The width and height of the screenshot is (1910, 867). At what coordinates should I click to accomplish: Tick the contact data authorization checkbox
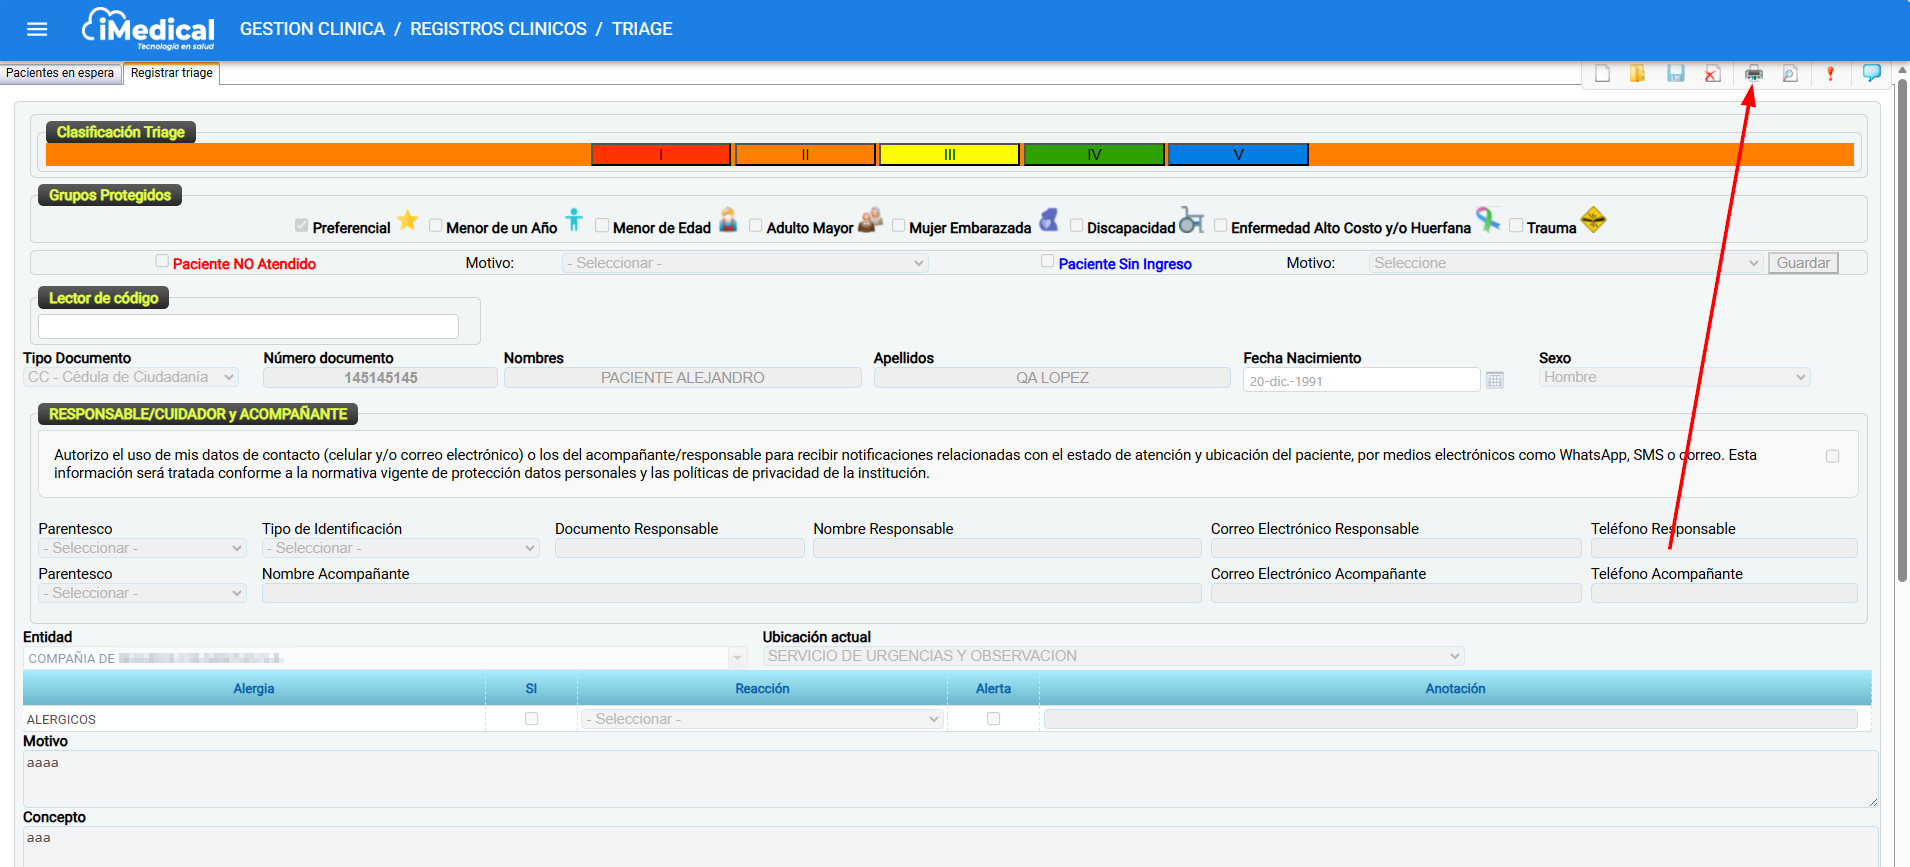[1832, 456]
